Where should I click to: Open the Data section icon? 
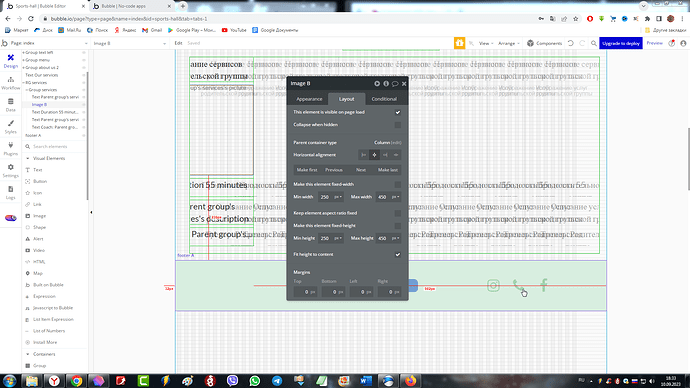pyautogui.click(x=11, y=105)
